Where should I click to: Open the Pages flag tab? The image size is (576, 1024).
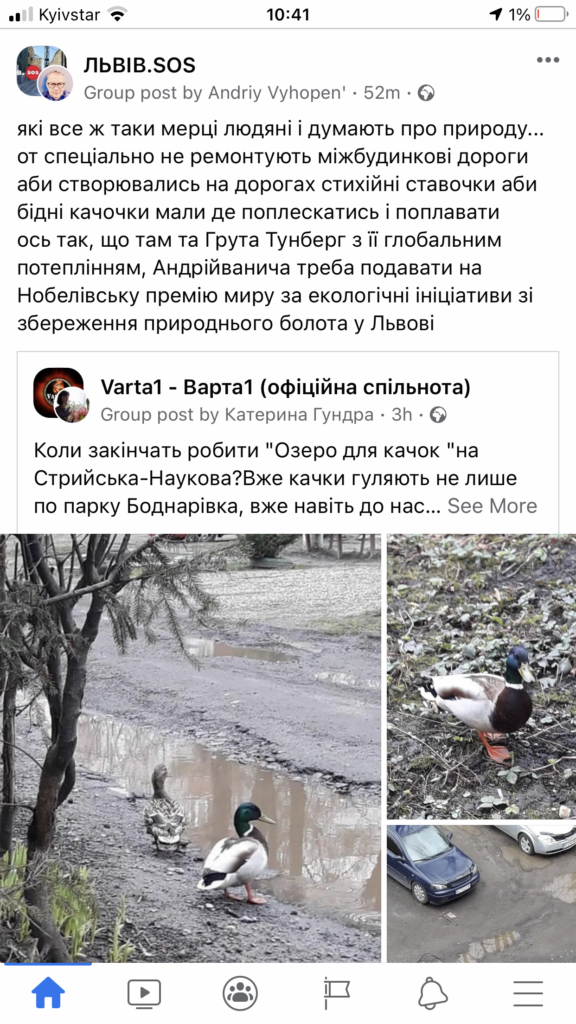click(336, 993)
